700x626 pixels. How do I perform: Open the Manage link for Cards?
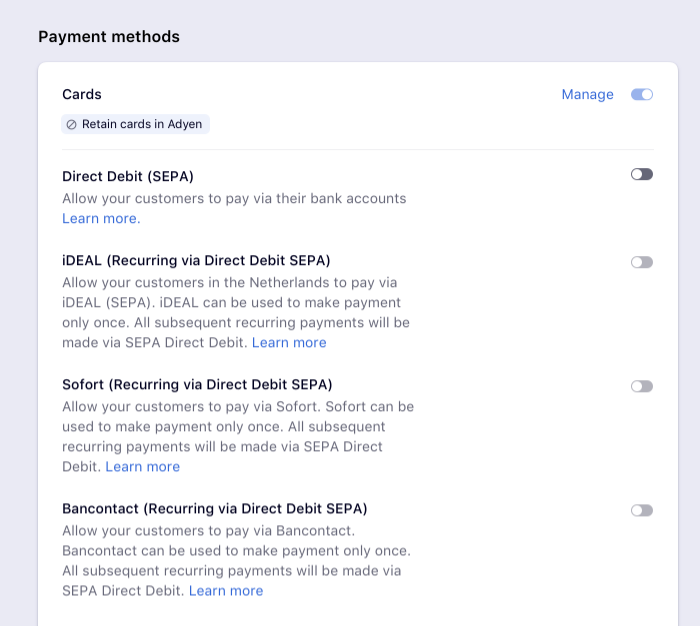click(x=587, y=94)
